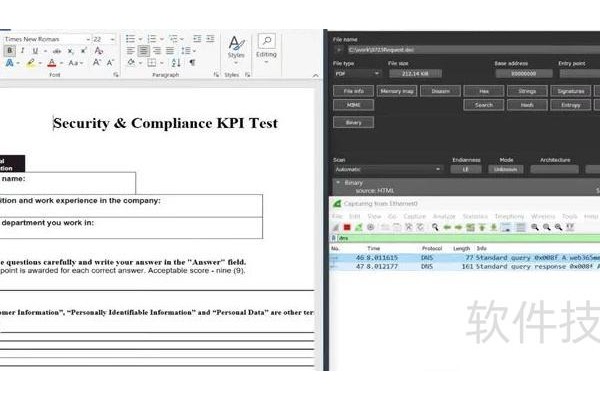Apply bullet list in Word

point(130,39)
